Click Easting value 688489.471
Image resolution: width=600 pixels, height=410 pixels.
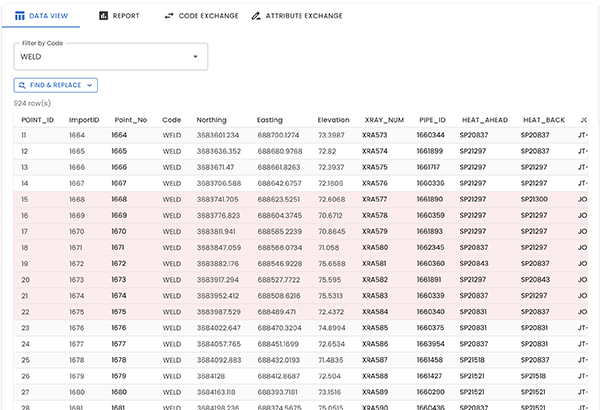(x=276, y=312)
